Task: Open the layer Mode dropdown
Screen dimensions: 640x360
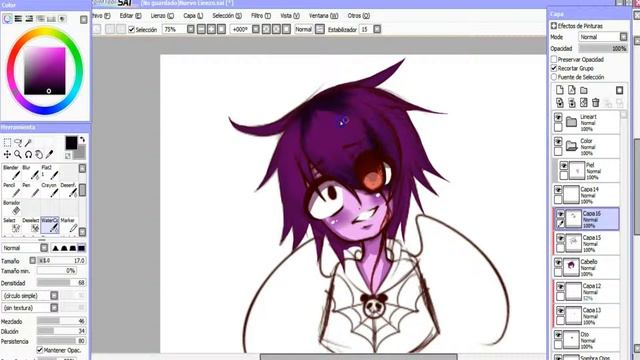Action: tap(623, 37)
